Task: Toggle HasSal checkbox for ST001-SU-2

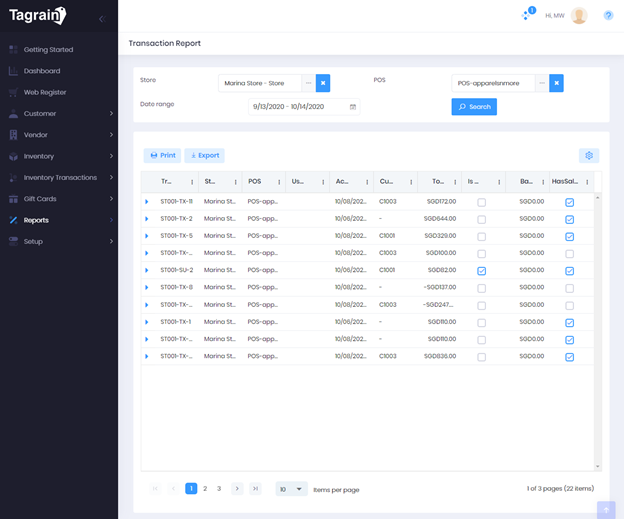Action: (x=569, y=271)
